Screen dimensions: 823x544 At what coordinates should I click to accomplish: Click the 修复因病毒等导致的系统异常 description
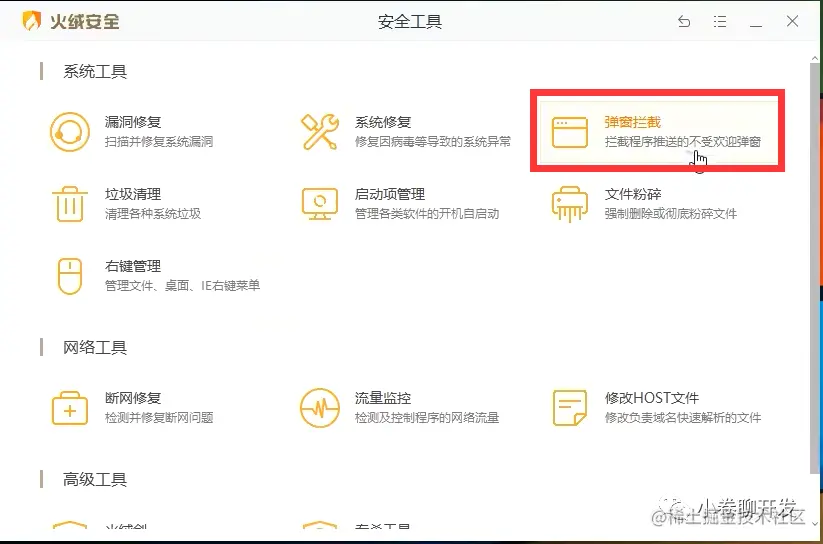(433, 142)
